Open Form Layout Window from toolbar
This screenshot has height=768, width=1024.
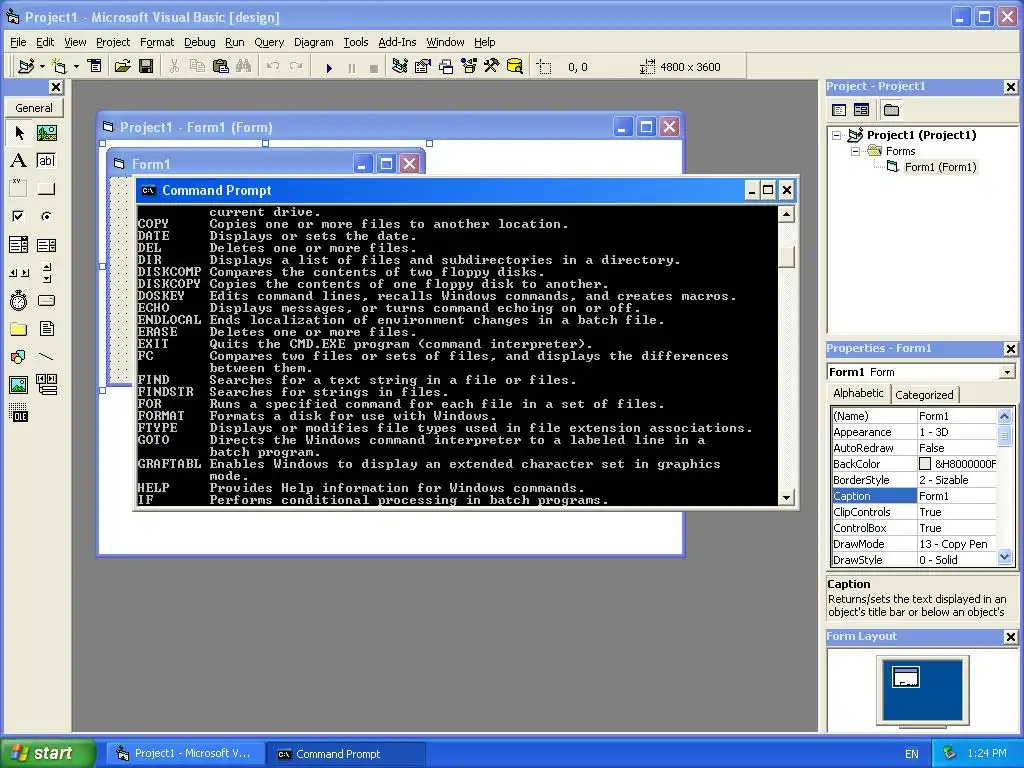(x=446, y=67)
